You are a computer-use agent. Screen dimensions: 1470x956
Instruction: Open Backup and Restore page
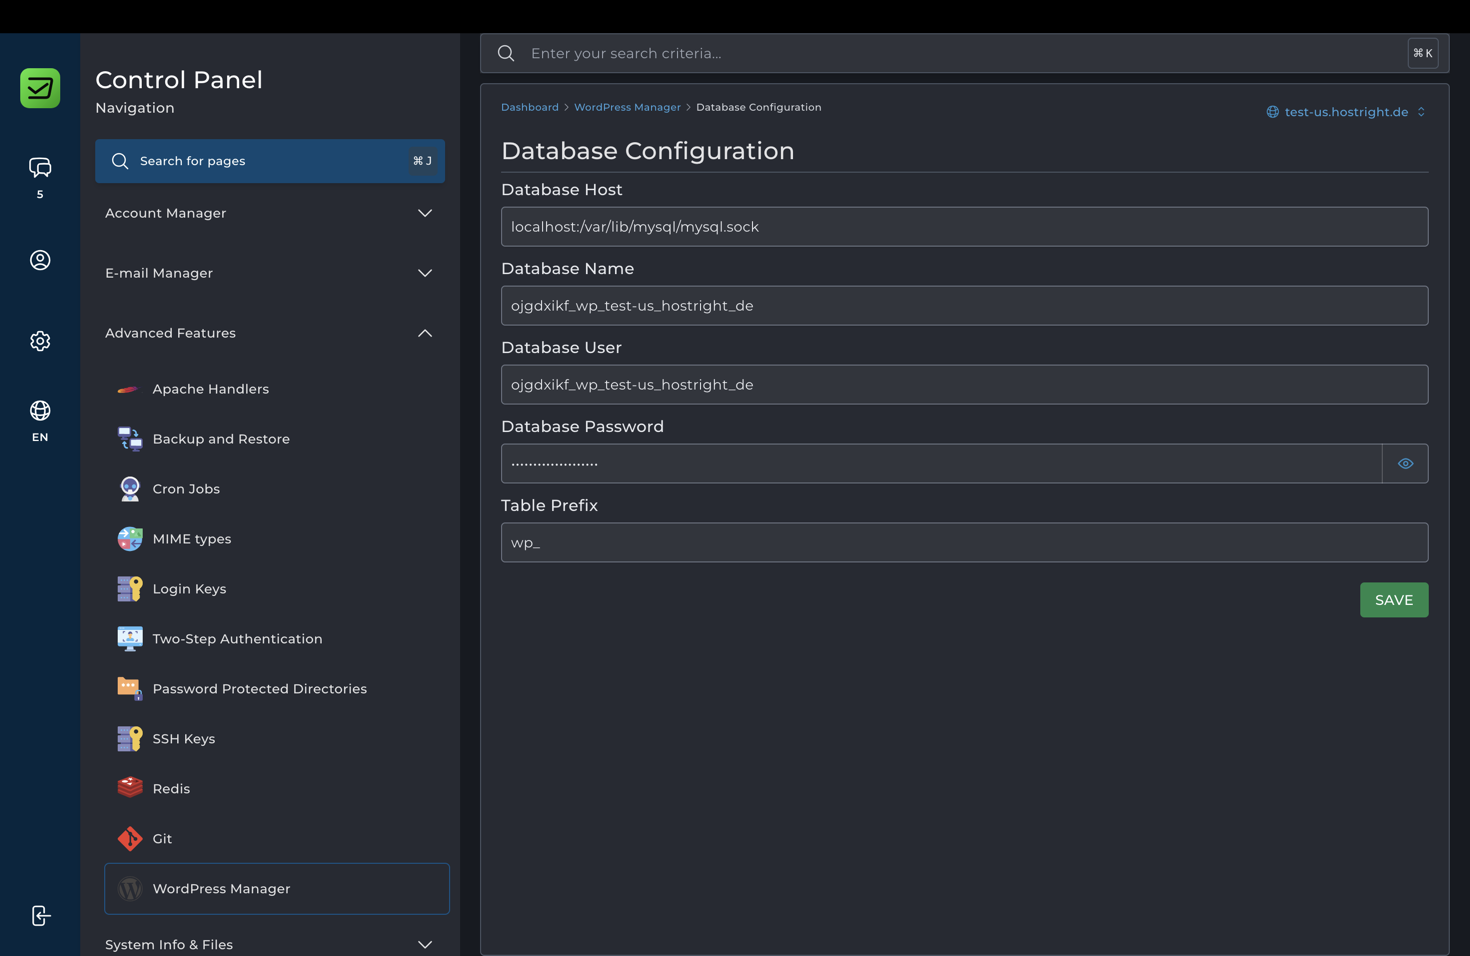point(221,439)
